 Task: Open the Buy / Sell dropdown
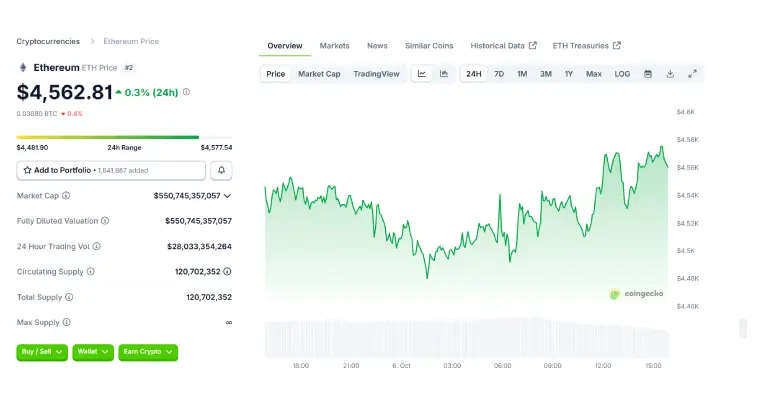click(43, 352)
